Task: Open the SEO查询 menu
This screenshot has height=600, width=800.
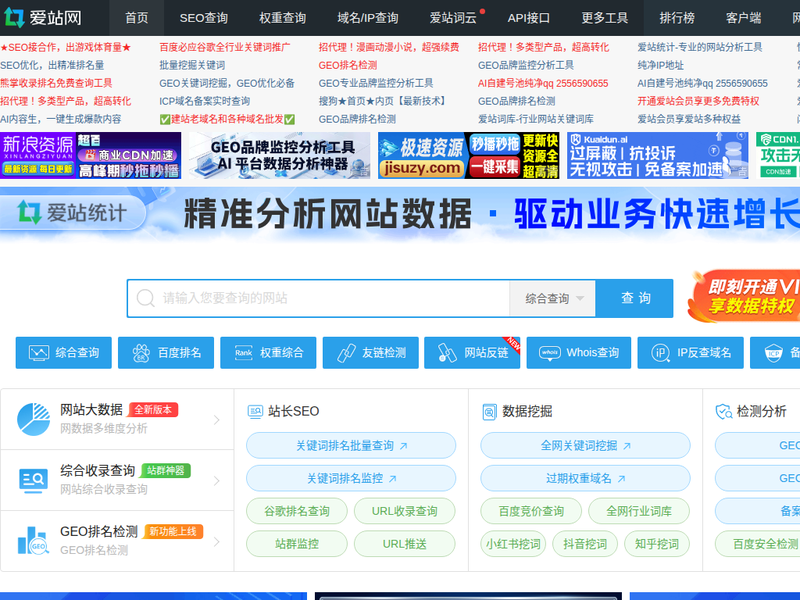Action: point(204,18)
